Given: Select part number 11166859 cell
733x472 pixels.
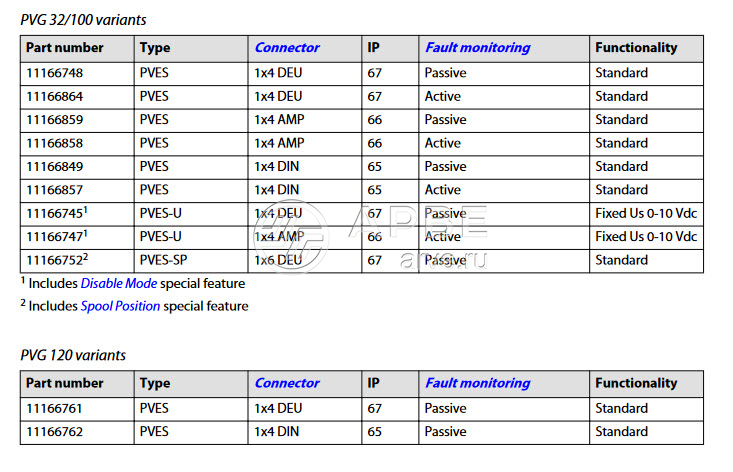Looking at the screenshot, I should pos(56,120).
